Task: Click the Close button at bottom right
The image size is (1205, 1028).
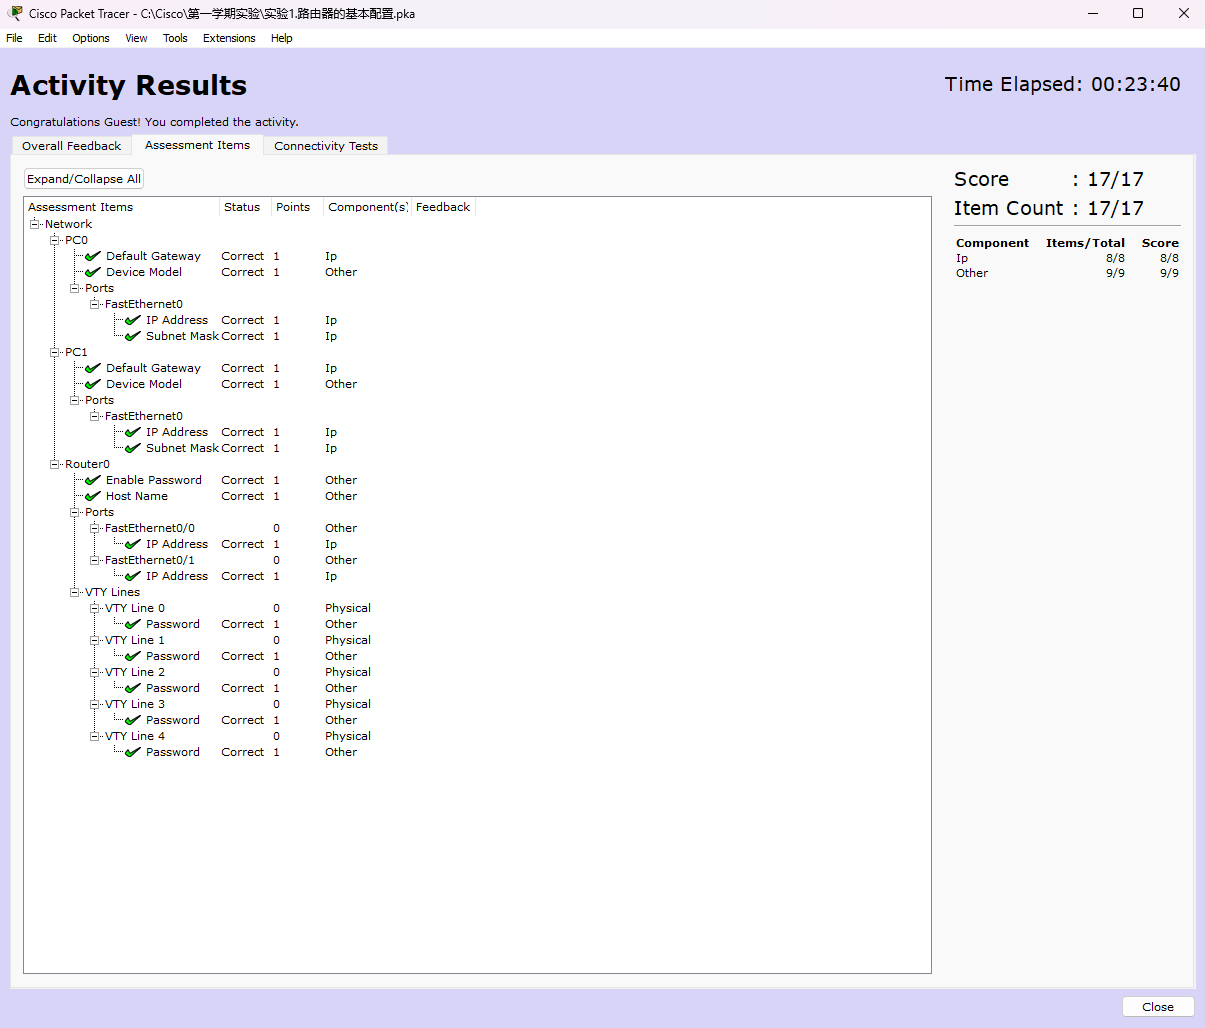Action: coord(1158,1007)
